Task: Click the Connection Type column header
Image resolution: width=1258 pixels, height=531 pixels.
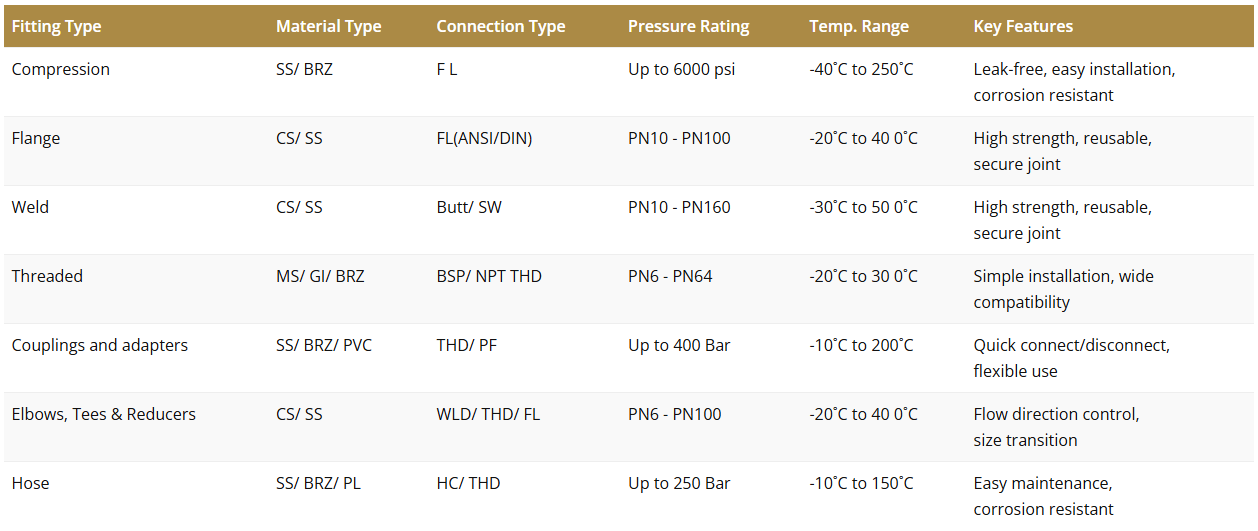Action: click(x=500, y=26)
